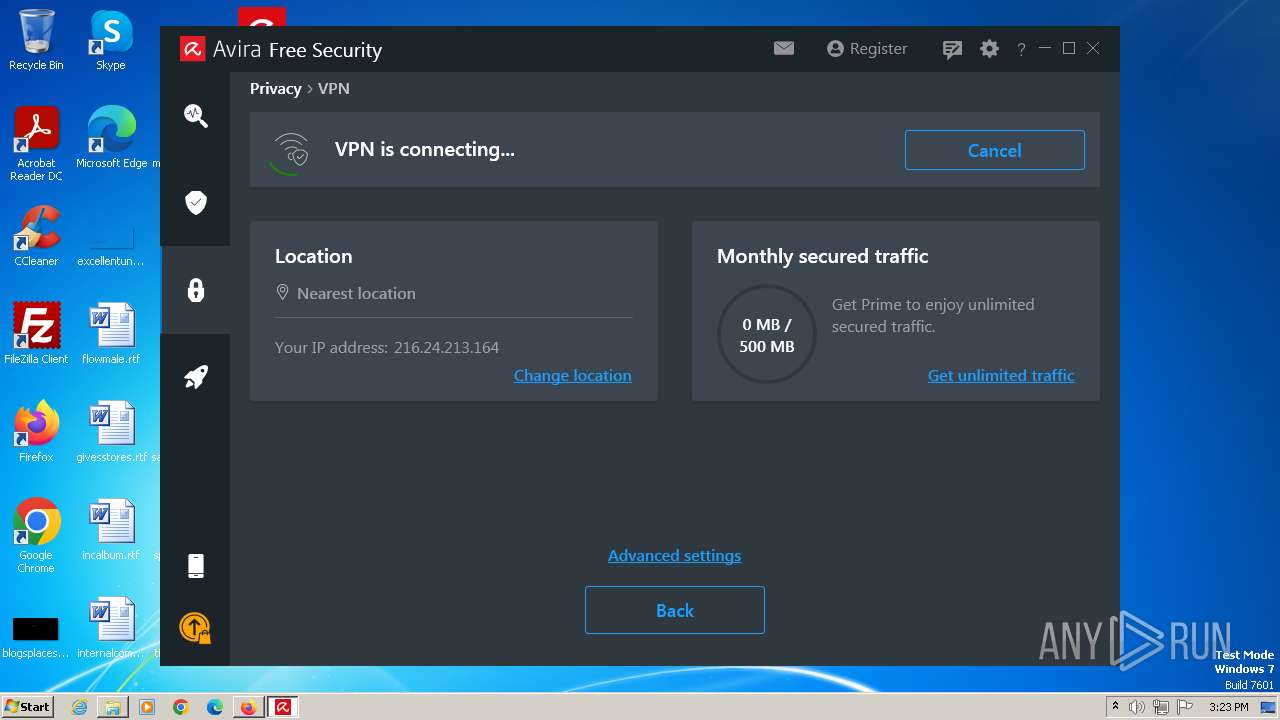
Task: Click the 3:23 PM system clock
Action: coord(1228,707)
